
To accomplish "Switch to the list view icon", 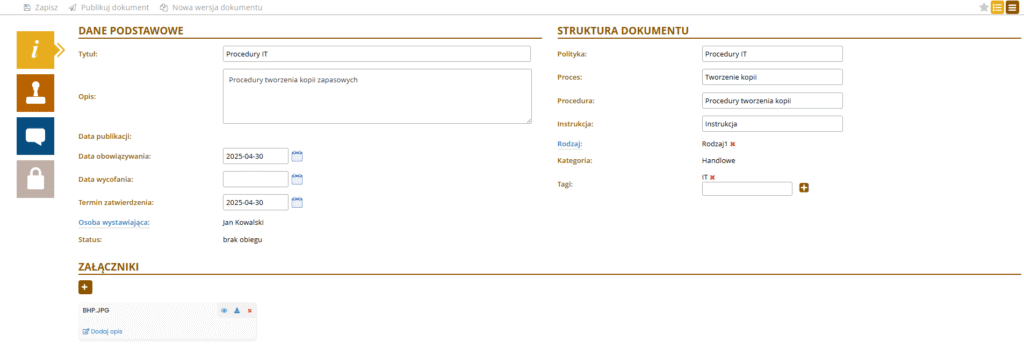I will [997, 8].
